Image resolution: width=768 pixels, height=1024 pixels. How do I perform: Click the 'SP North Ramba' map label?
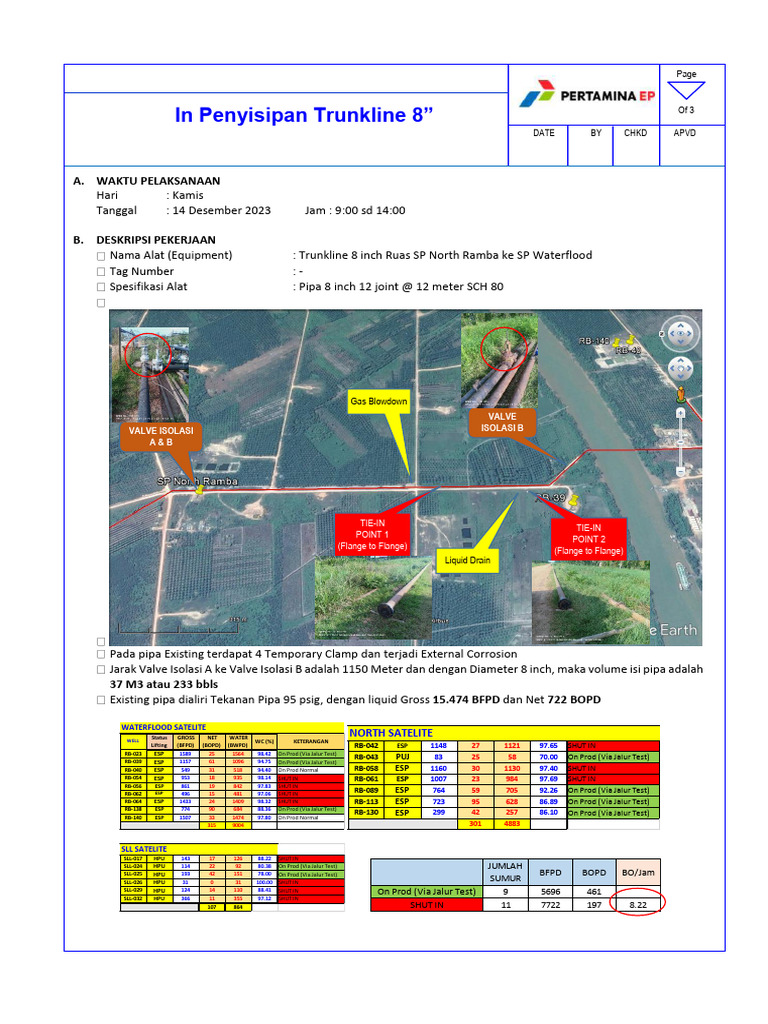[x=197, y=481]
